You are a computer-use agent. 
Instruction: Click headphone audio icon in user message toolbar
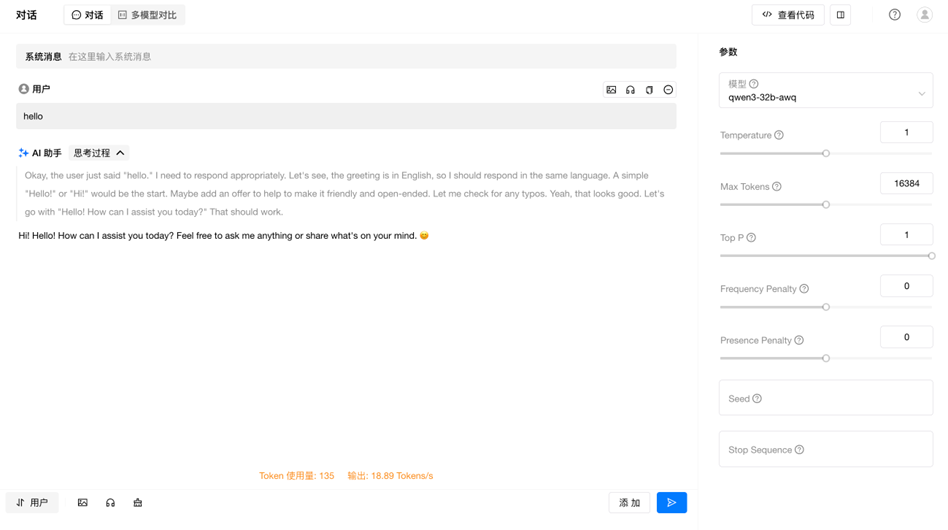point(630,90)
